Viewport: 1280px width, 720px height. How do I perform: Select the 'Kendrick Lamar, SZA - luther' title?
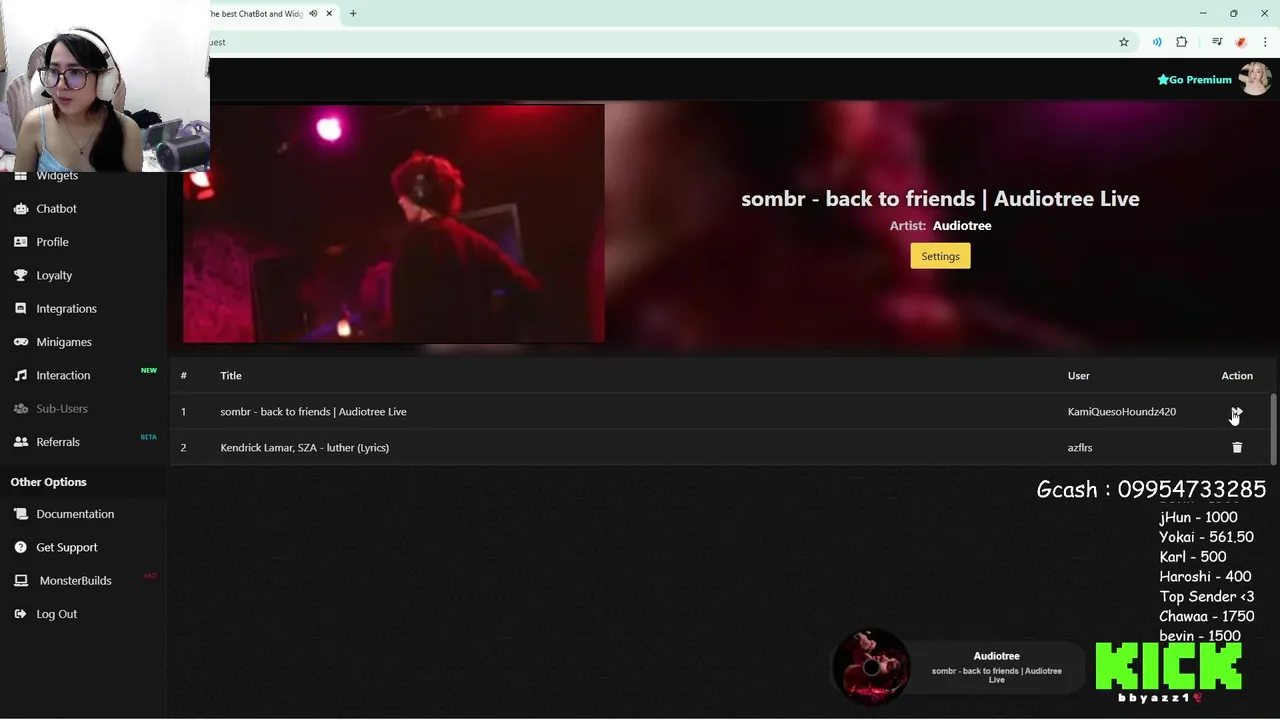click(x=304, y=448)
